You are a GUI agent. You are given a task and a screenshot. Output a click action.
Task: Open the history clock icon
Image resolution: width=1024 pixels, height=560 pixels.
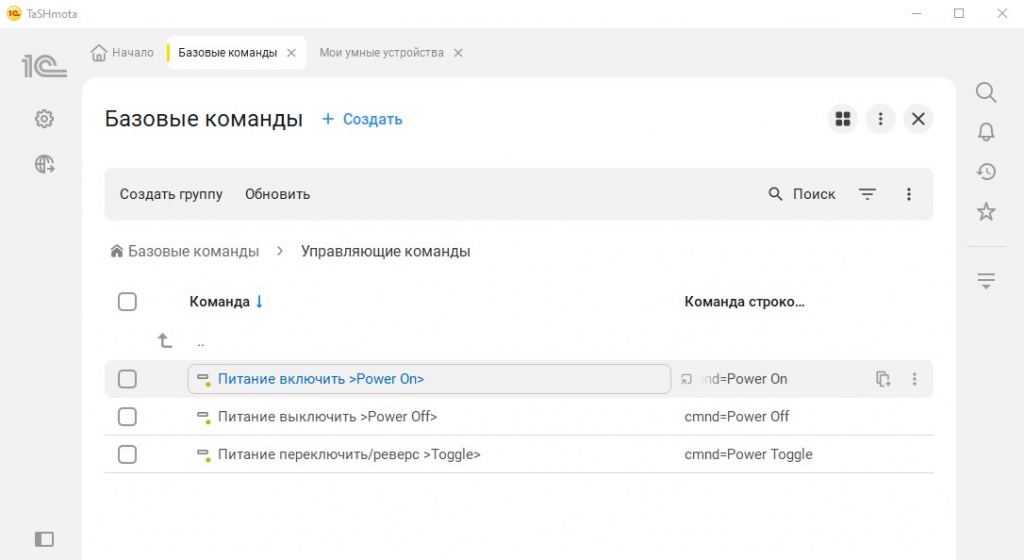tap(986, 172)
